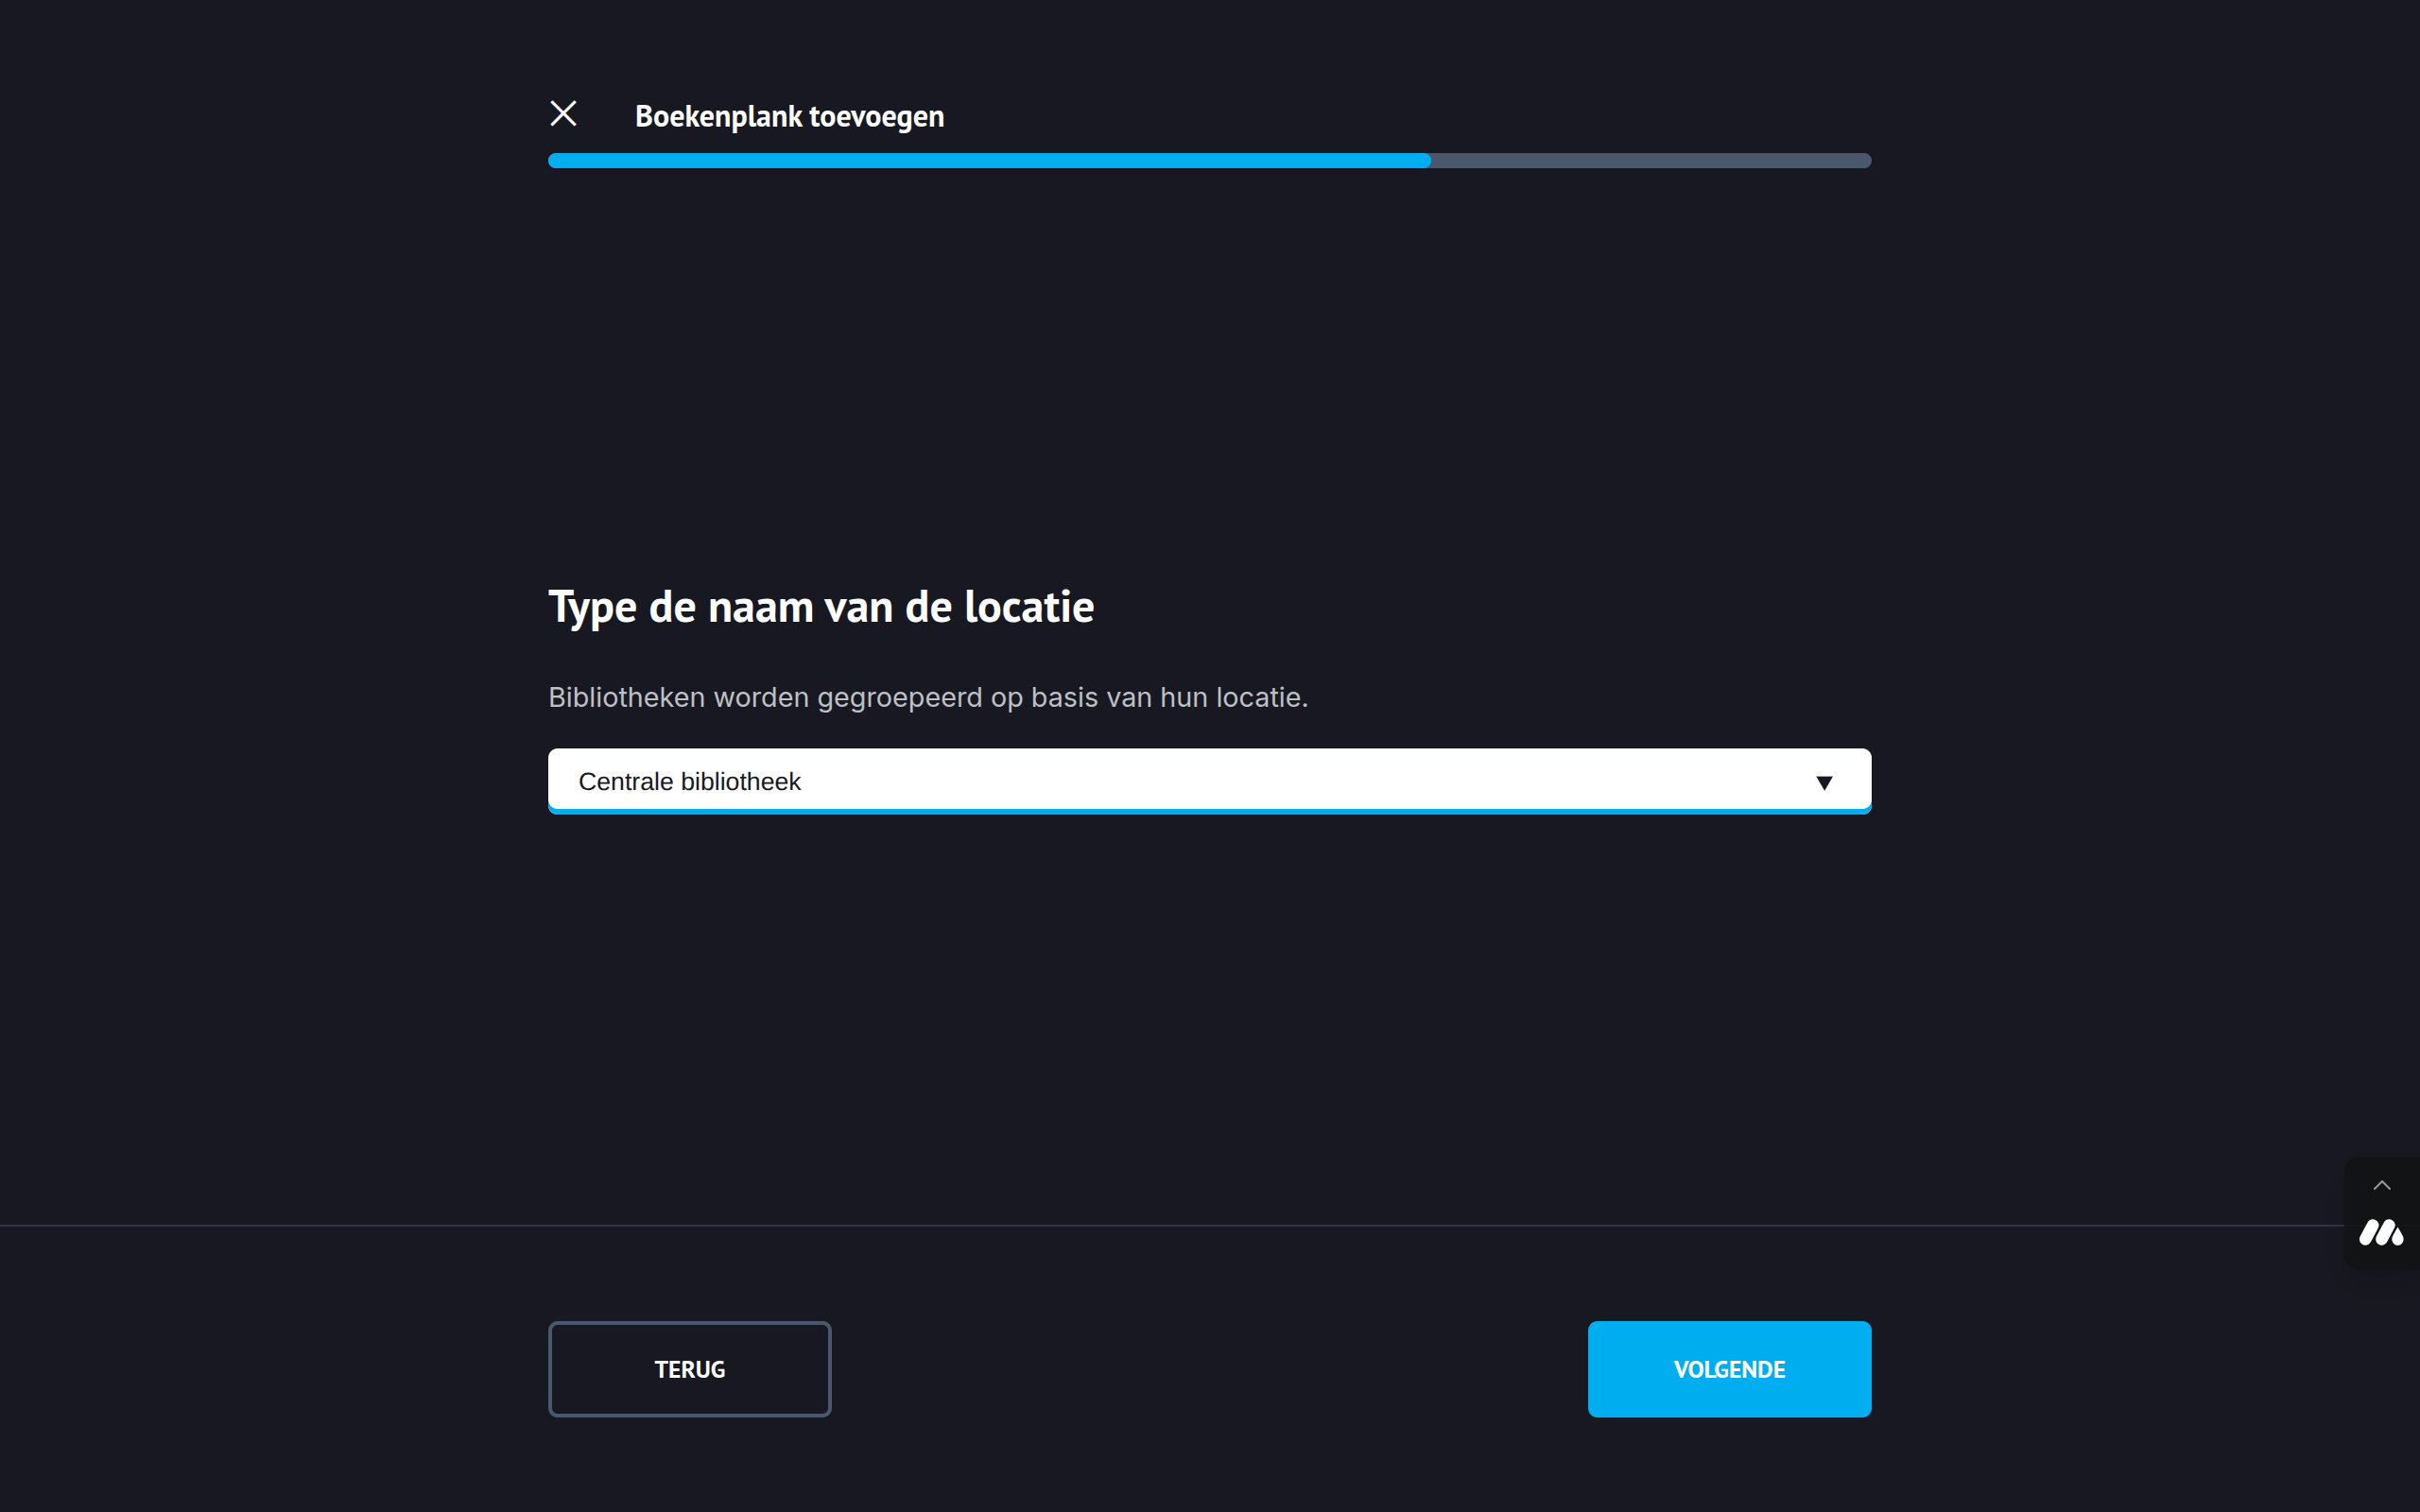The height and width of the screenshot is (1512, 2420).
Task: Open the floating logo widget at right edge
Action: tap(2381, 1234)
